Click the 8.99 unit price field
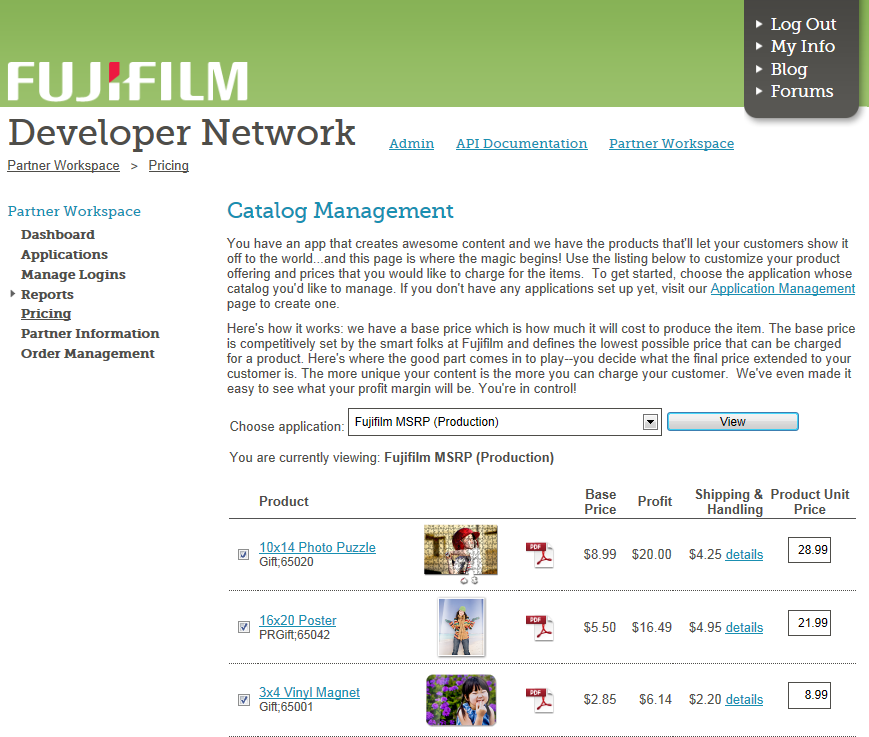This screenshot has height=737, width=869. [809, 695]
